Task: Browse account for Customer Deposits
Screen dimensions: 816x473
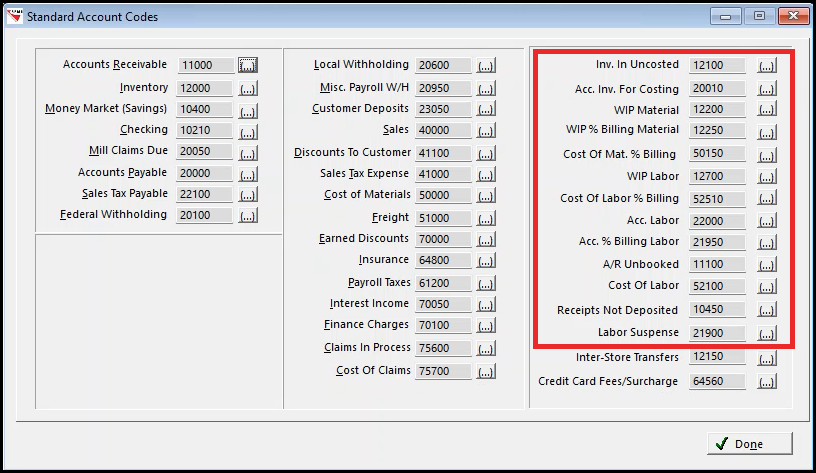Action: pos(486,109)
